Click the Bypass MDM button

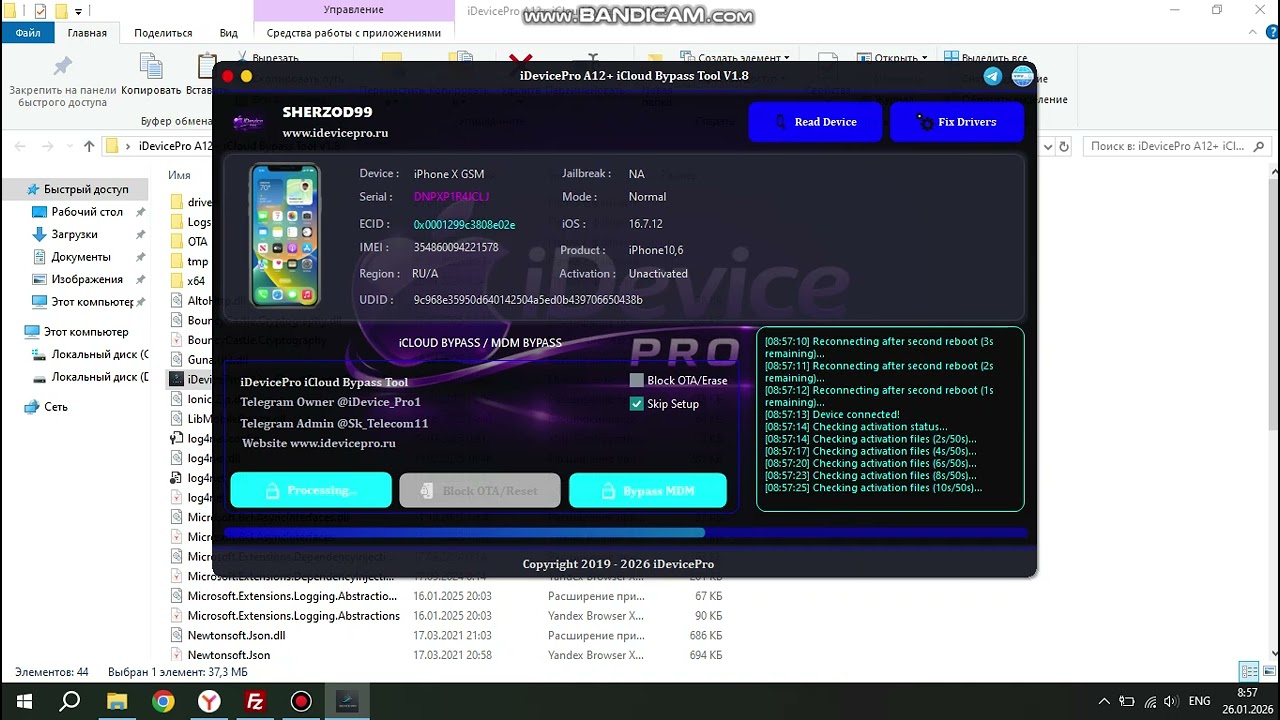648,491
